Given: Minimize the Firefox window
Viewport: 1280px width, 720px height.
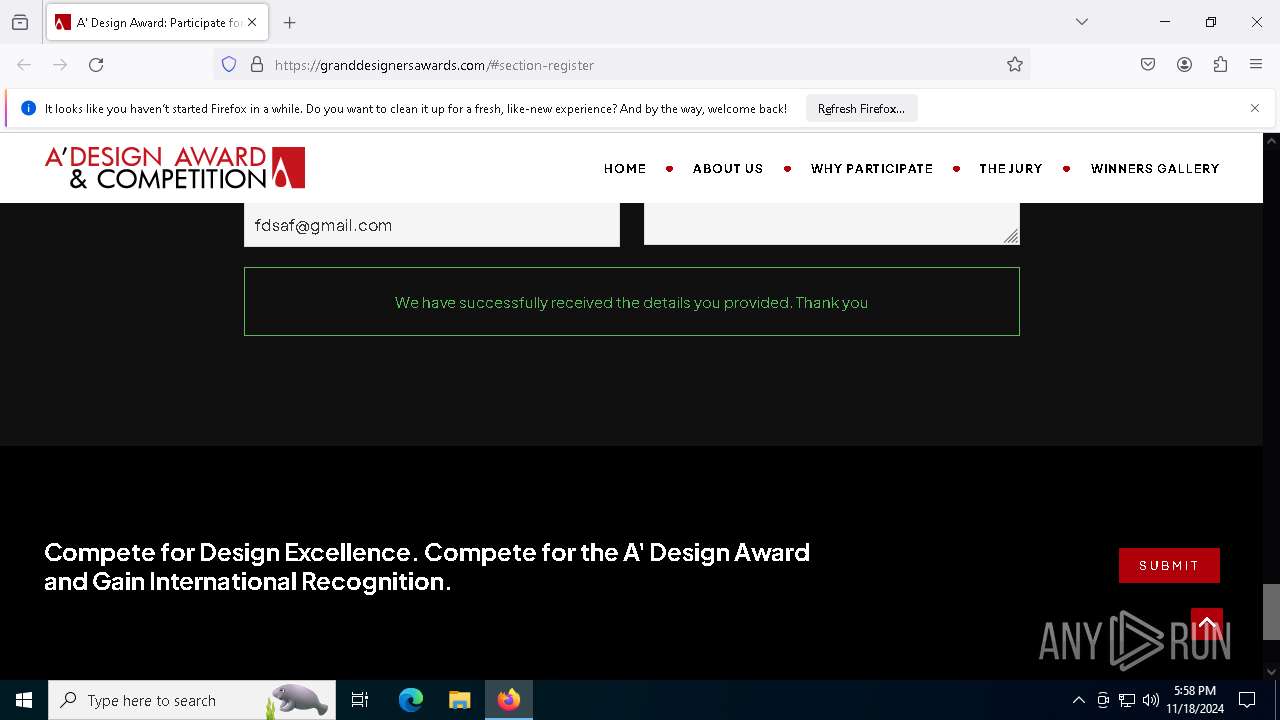Looking at the screenshot, I should tap(1165, 22).
